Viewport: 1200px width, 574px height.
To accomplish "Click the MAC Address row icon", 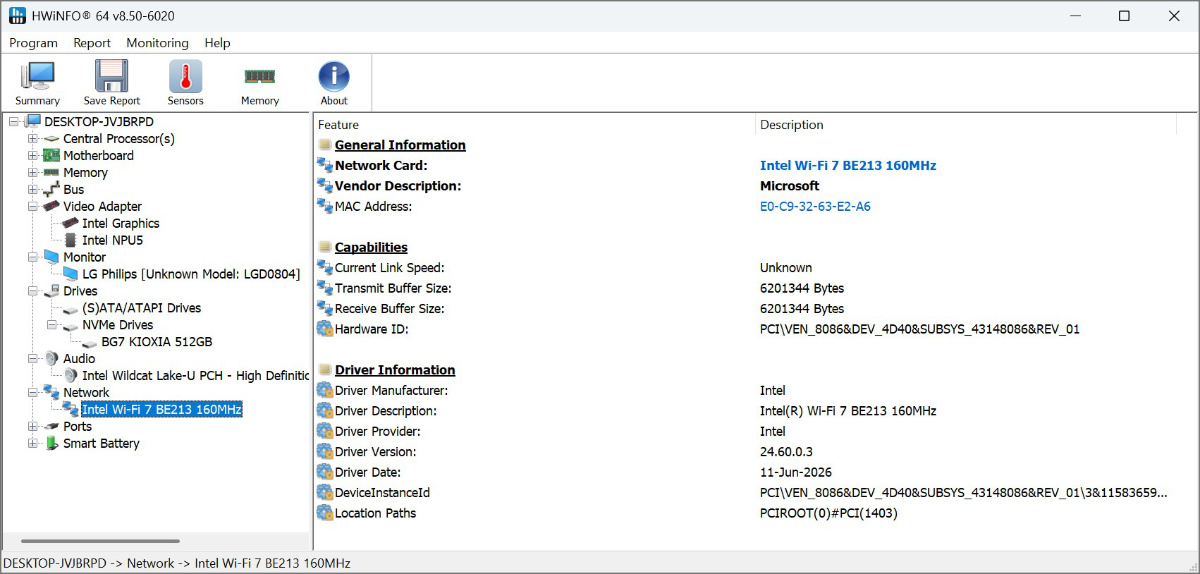I will (x=325, y=206).
